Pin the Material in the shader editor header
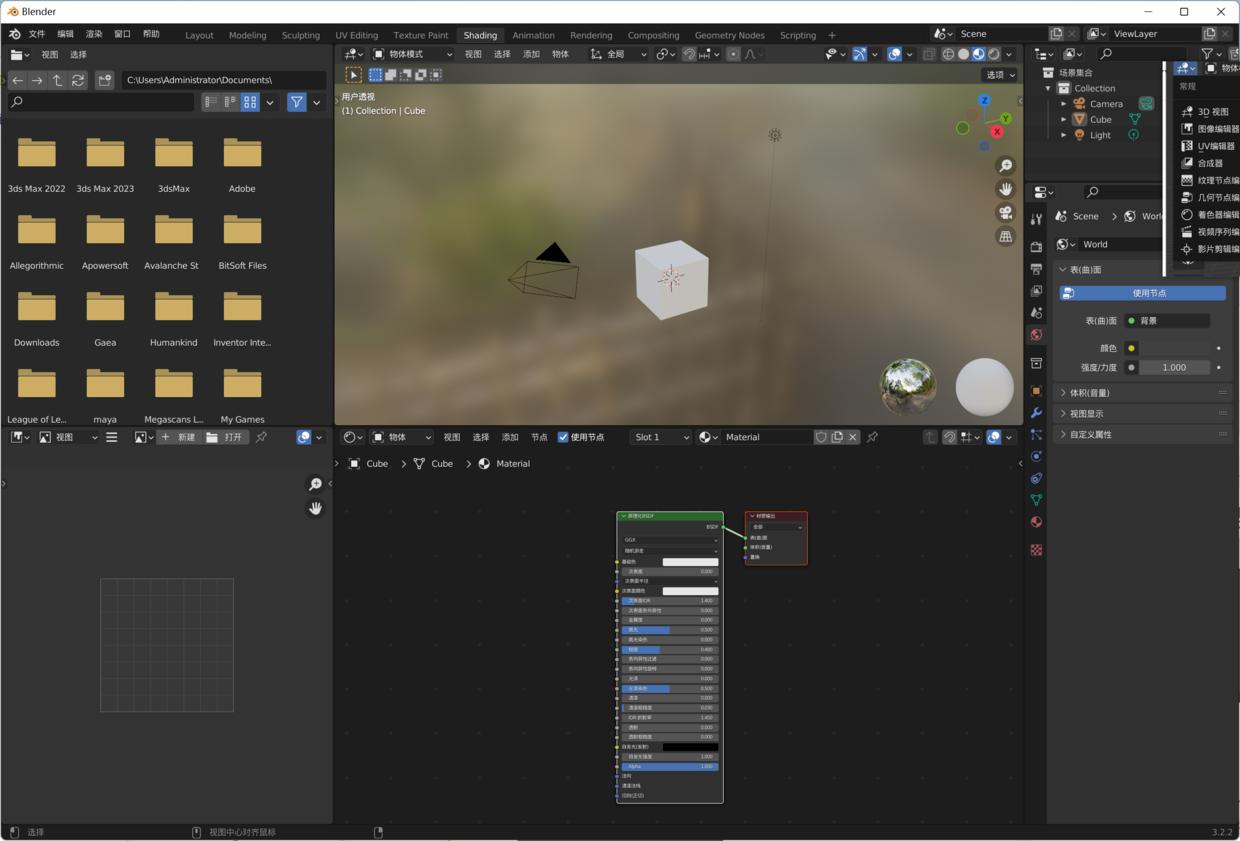This screenshot has height=841, width=1240. pyautogui.click(x=871, y=436)
